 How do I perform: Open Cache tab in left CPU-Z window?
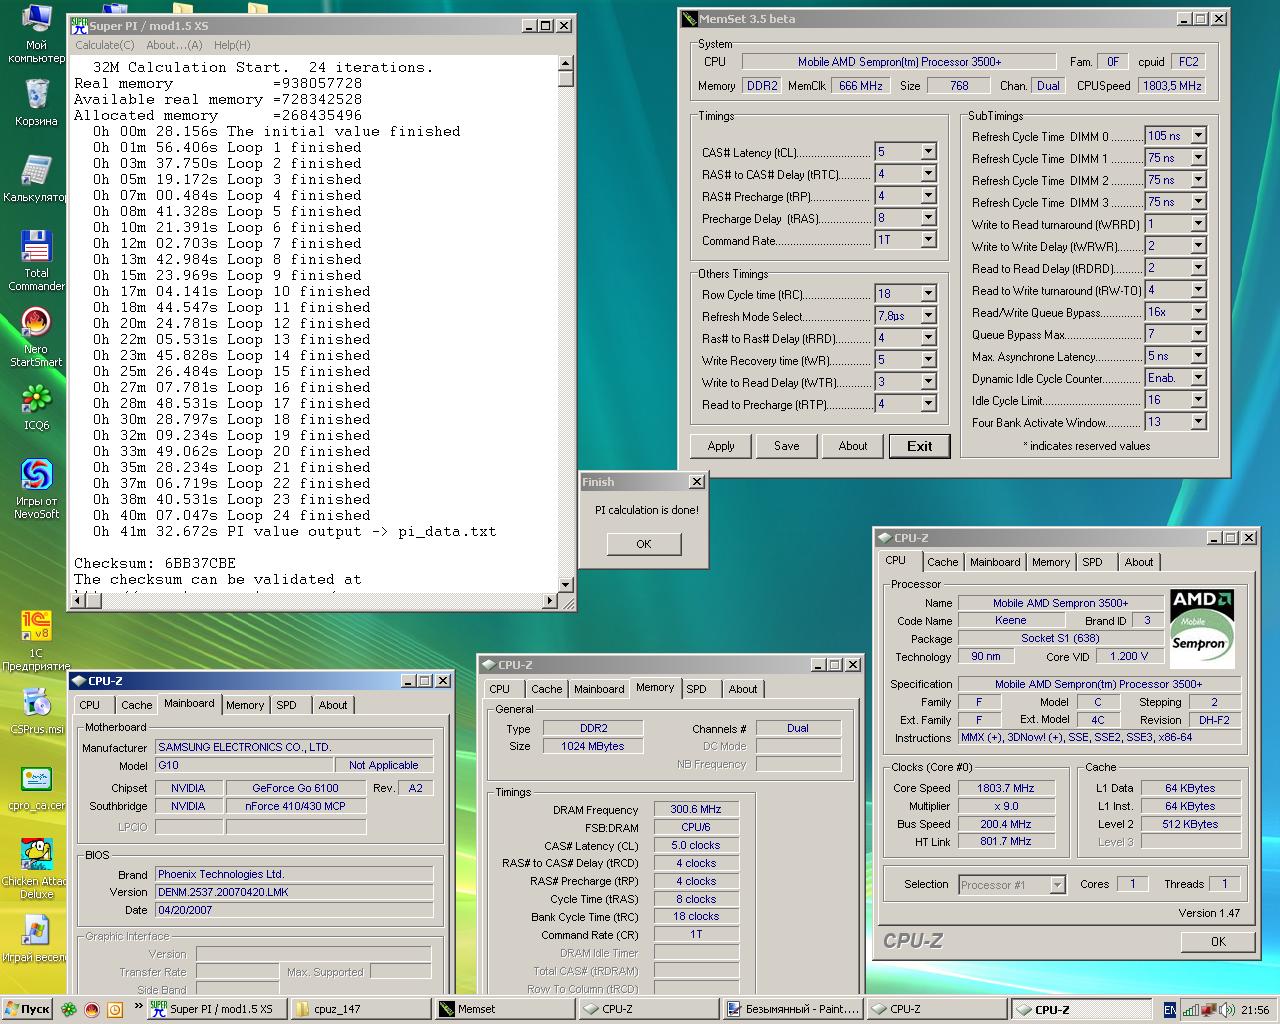point(137,705)
